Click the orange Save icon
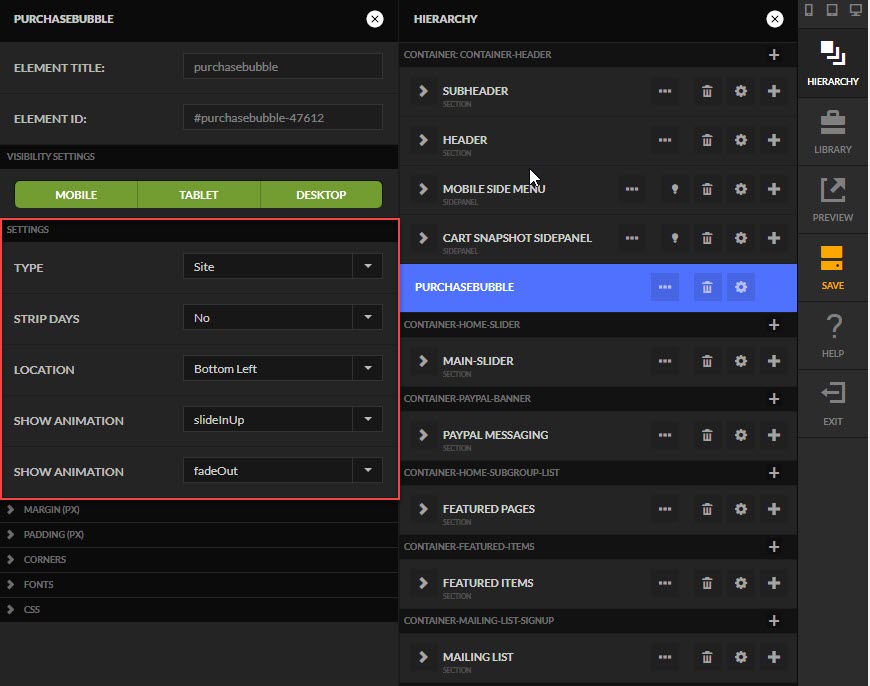Viewport: 870px width, 686px height. [832, 268]
